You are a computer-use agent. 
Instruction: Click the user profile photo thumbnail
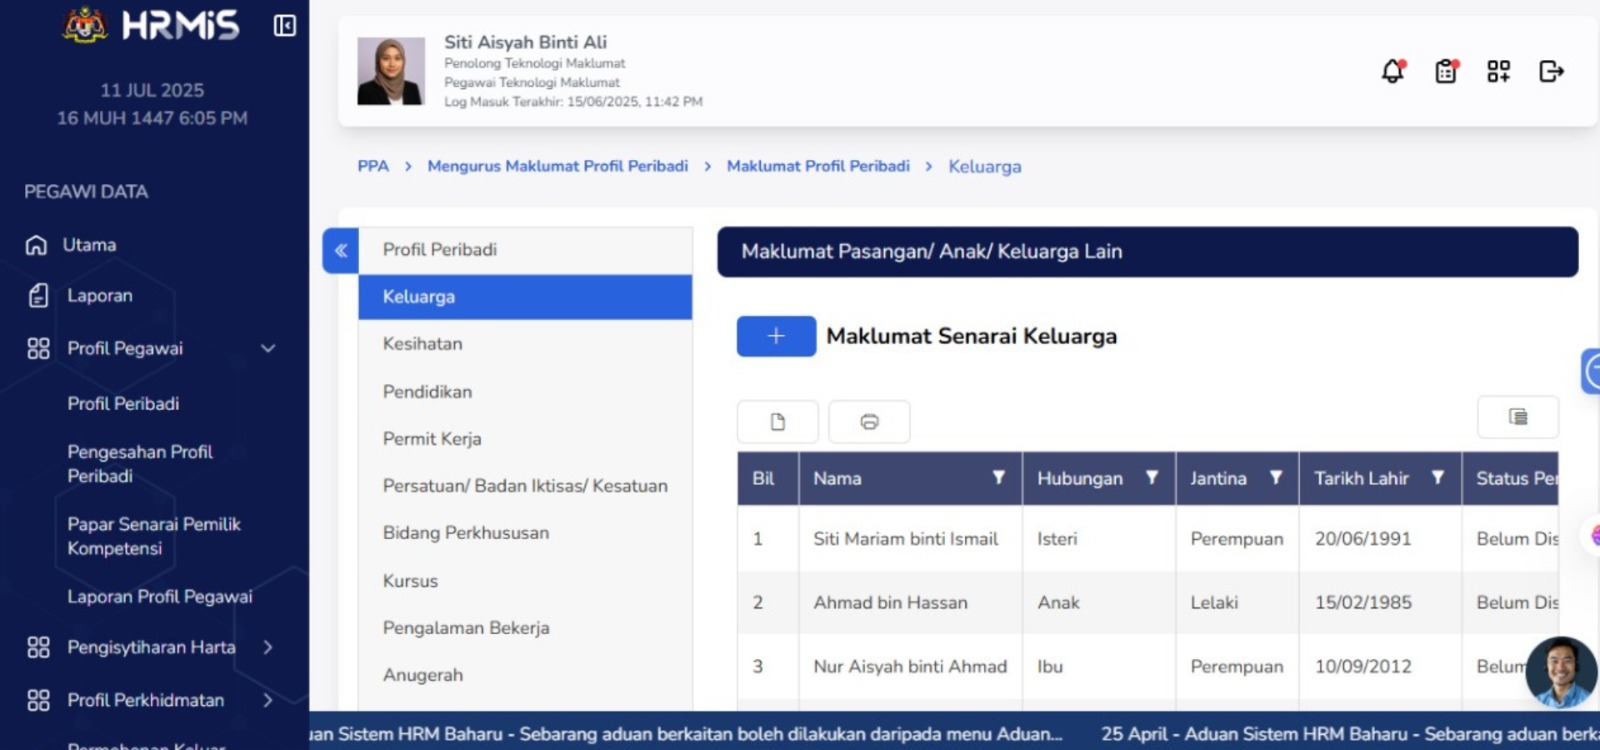(x=391, y=71)
